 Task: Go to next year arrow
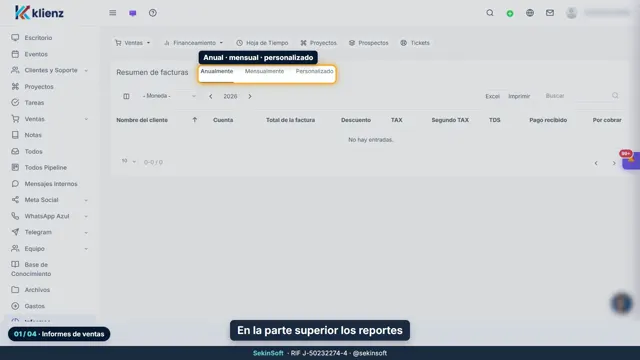(x=250, y=96)
